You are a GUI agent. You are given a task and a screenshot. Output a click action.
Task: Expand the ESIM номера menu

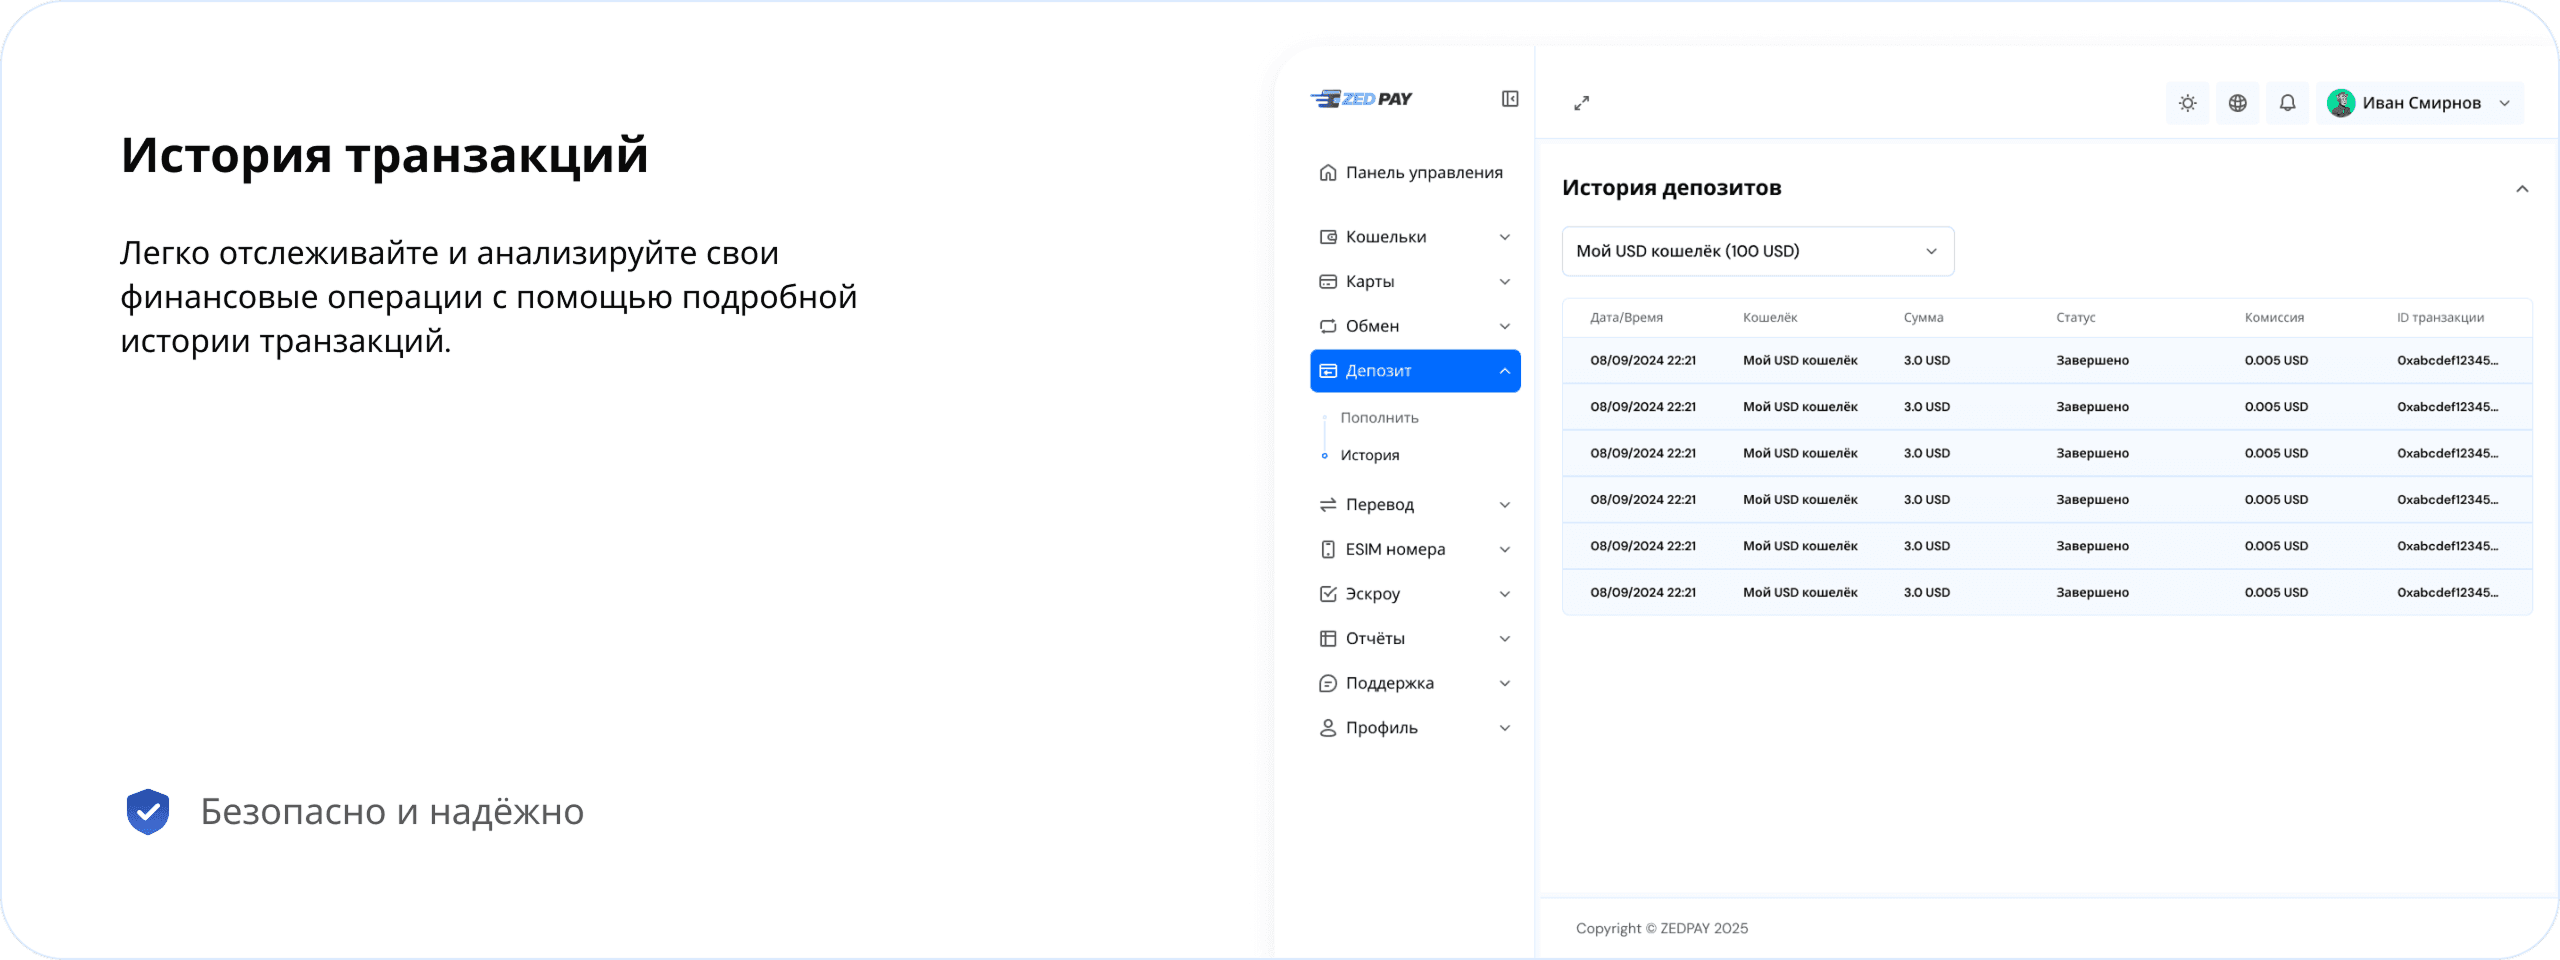(x=1414, y=549)
